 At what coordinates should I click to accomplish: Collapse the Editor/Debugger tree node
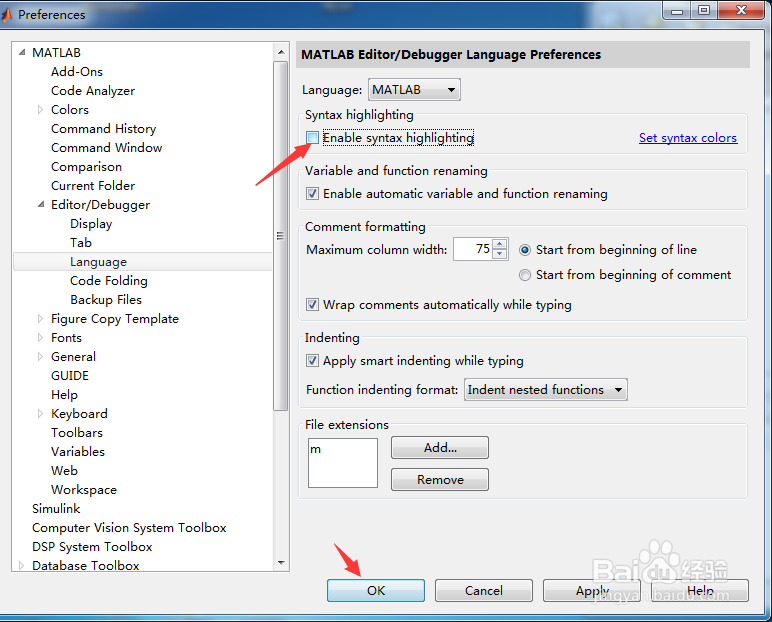[41, 204]
